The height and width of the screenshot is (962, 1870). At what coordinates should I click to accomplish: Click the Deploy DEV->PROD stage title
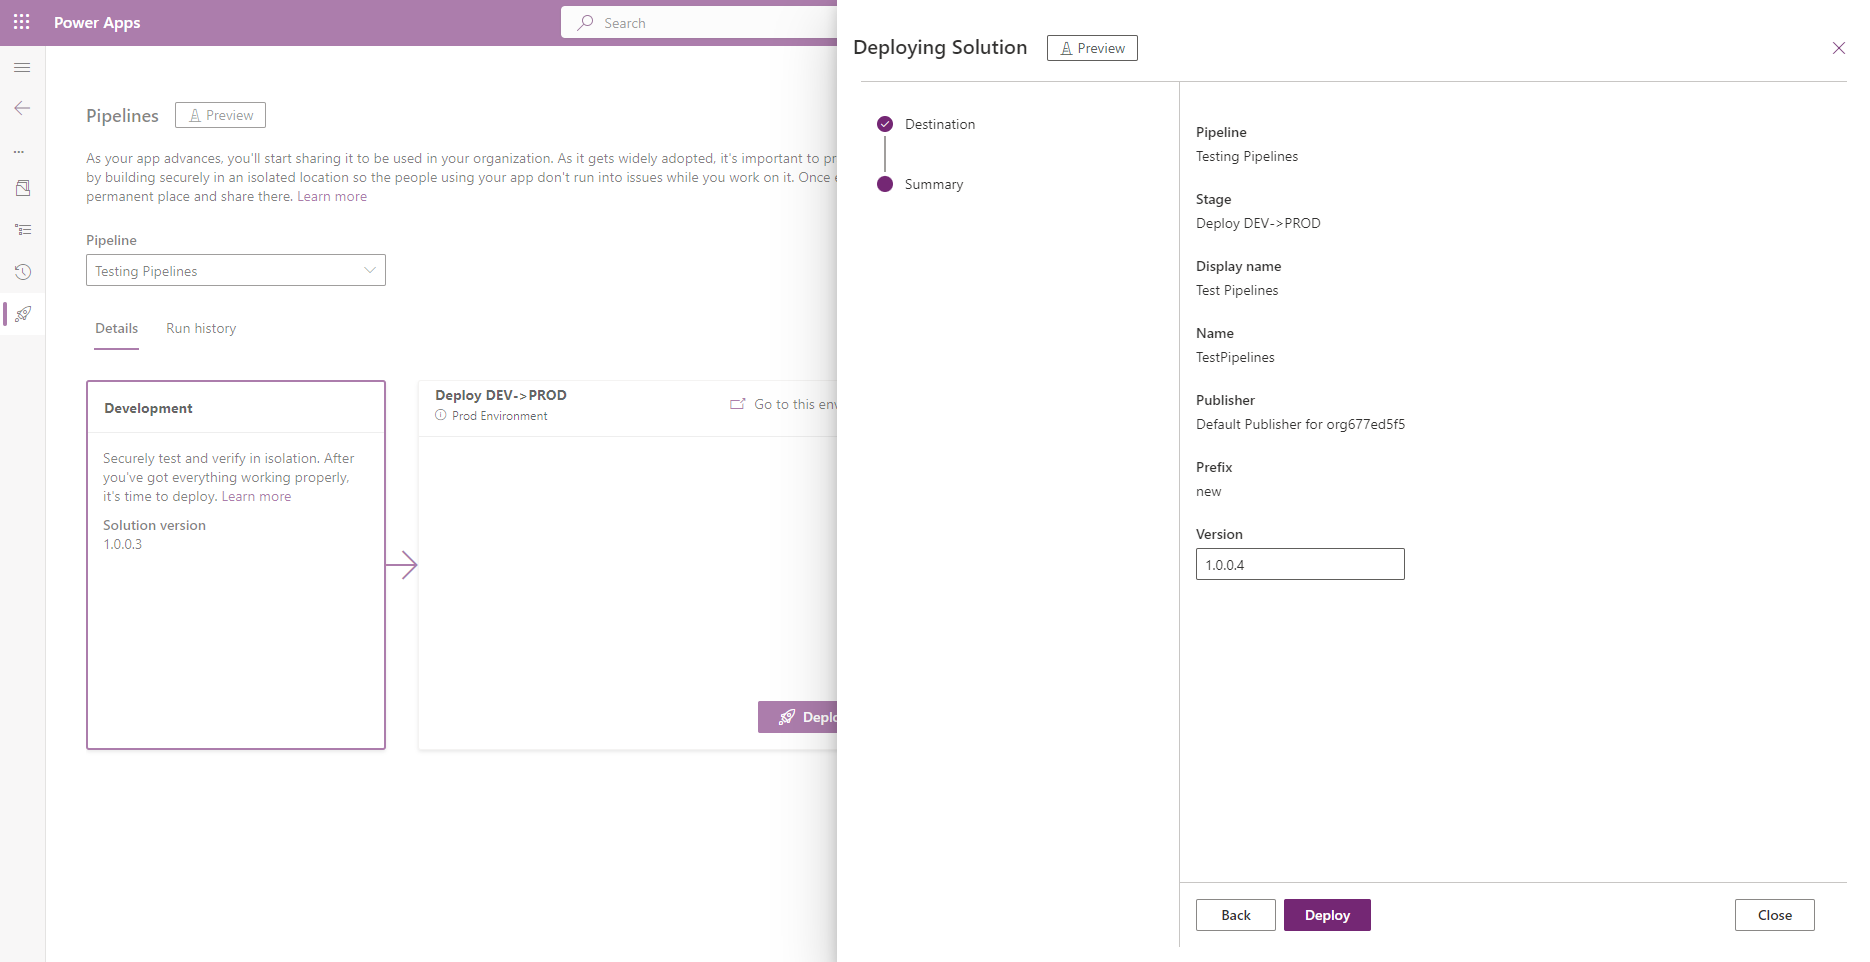pos(501,395)
